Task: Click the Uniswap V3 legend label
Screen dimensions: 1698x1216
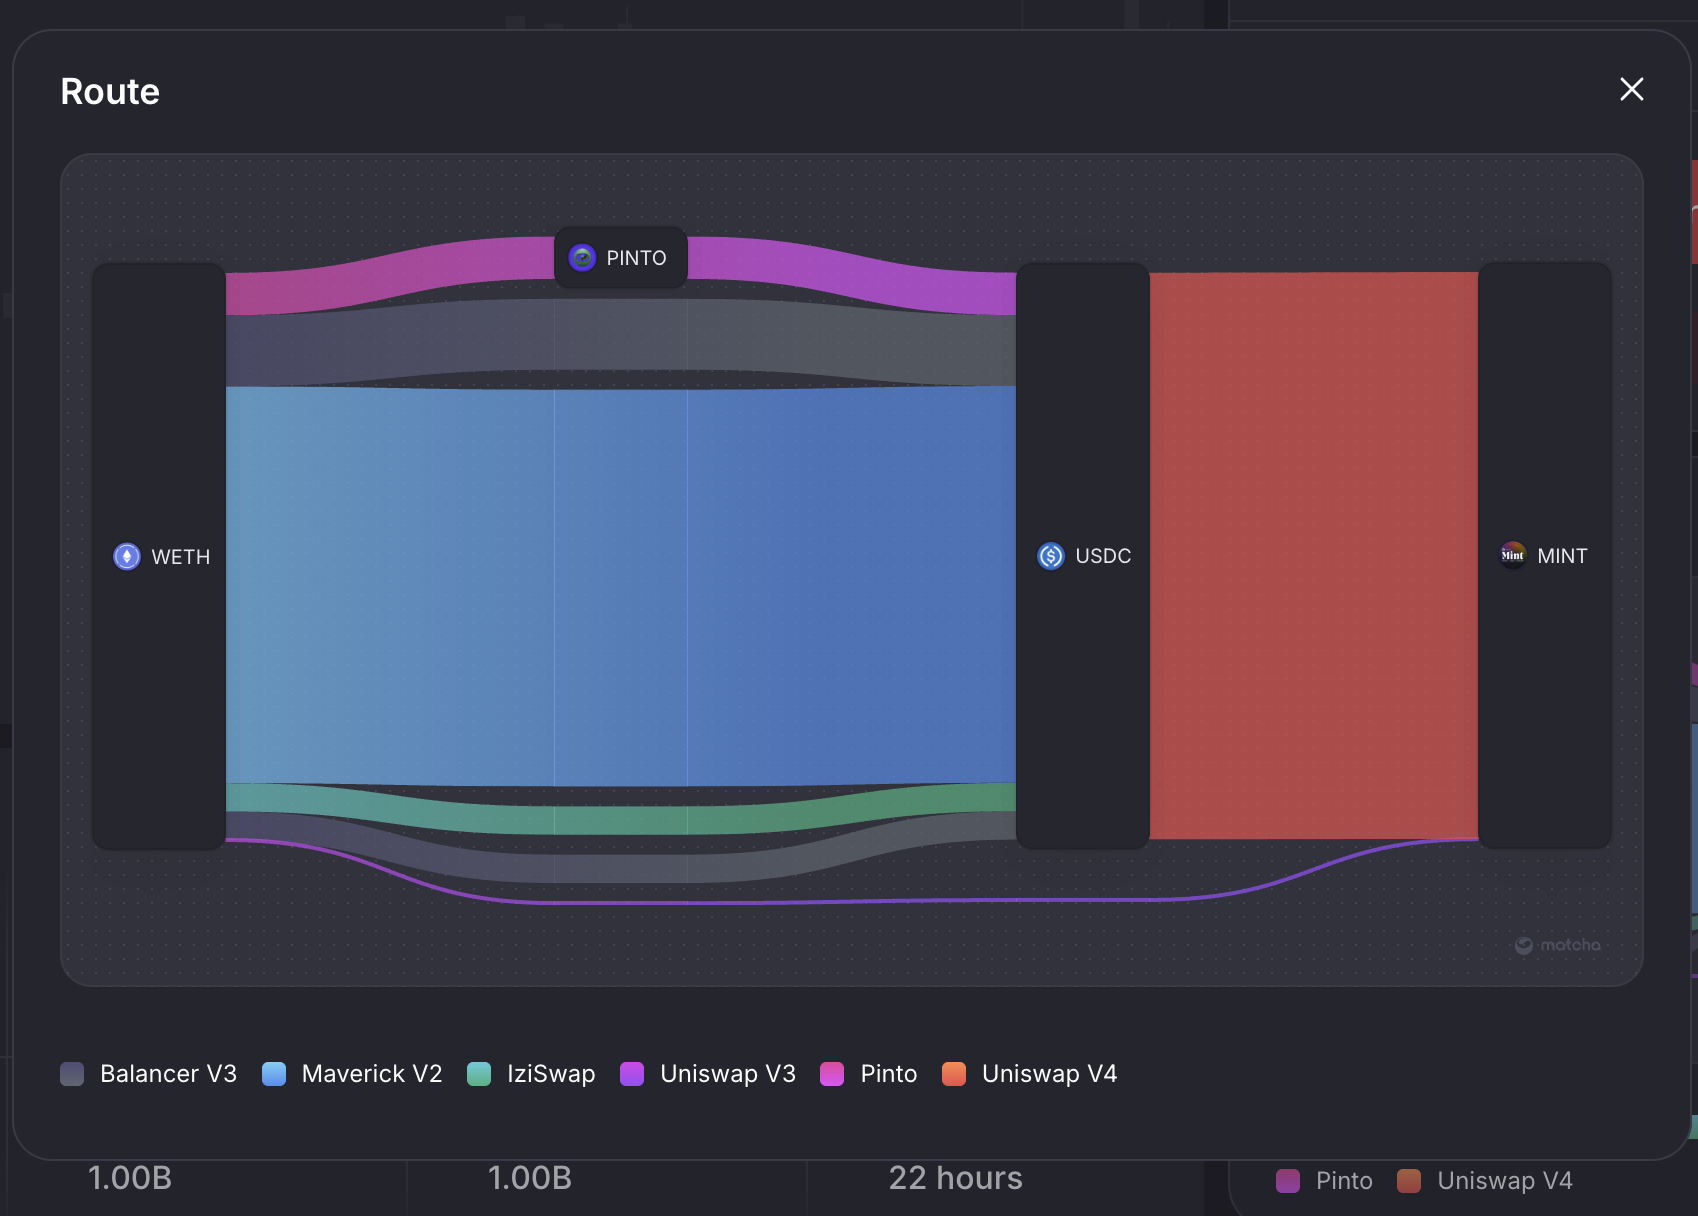Action: [x=728, y=1074]
